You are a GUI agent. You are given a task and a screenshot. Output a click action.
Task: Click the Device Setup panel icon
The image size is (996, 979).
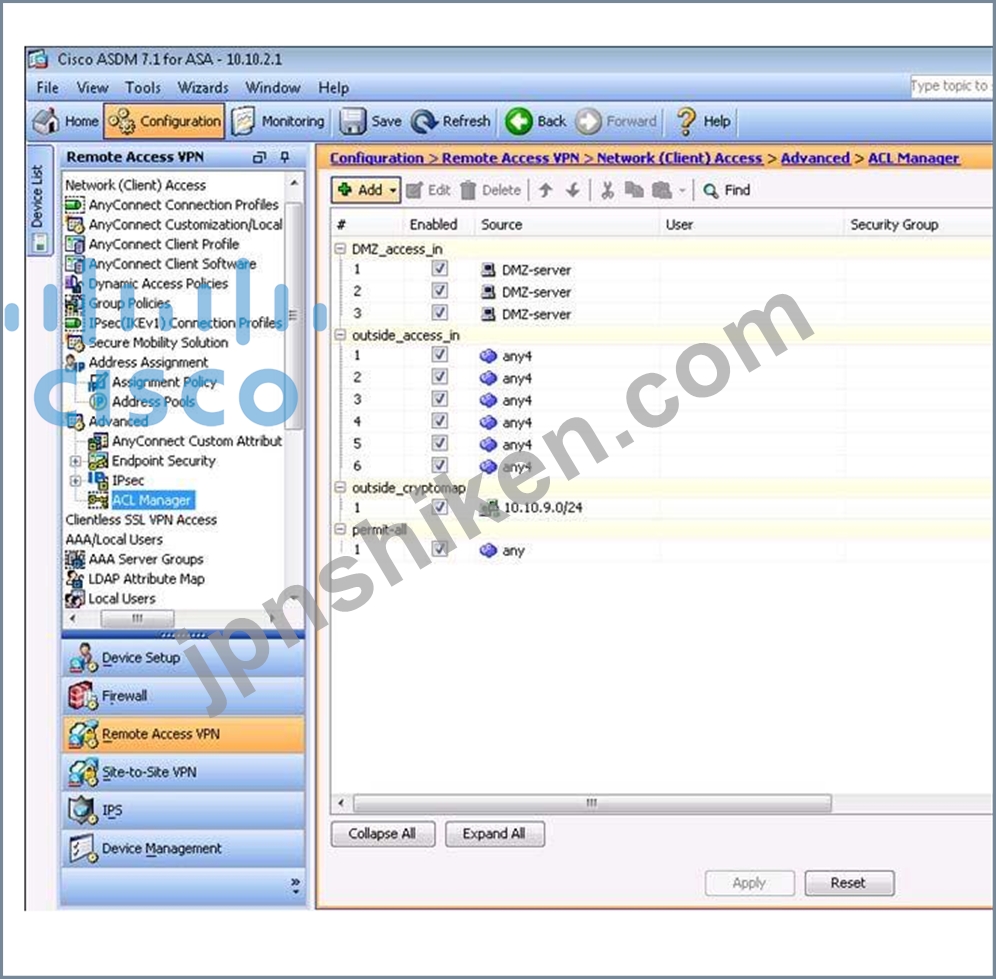(83, 658)
